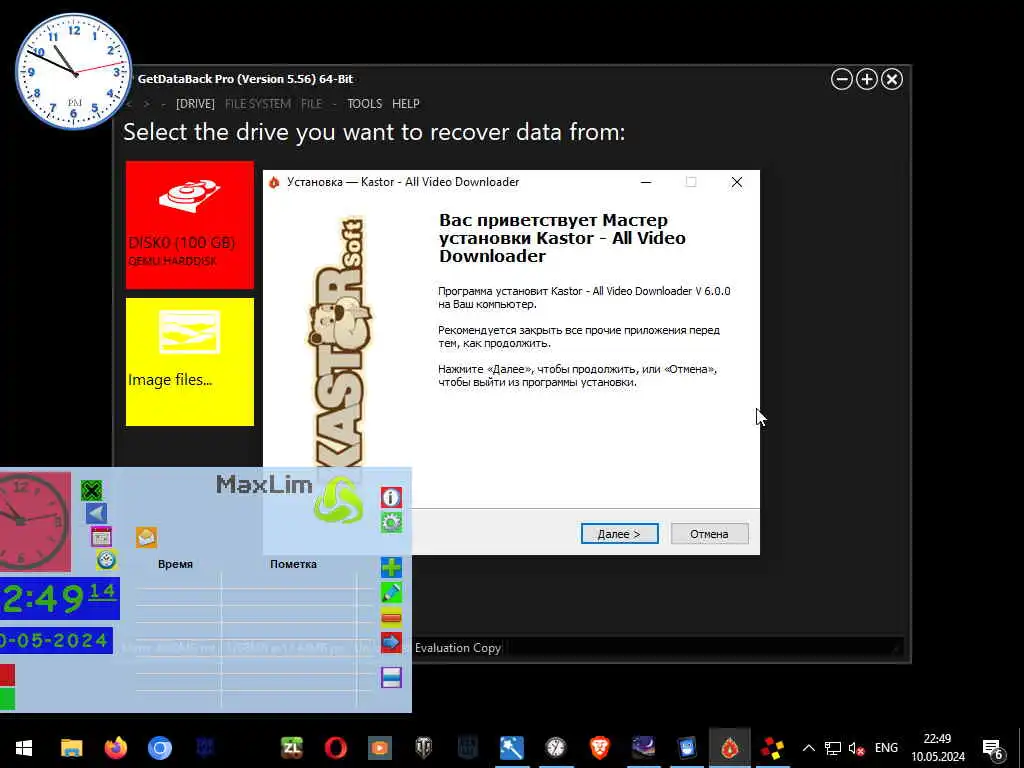
Task: Click the MaxLim digital time display
Action: [59, 598]
